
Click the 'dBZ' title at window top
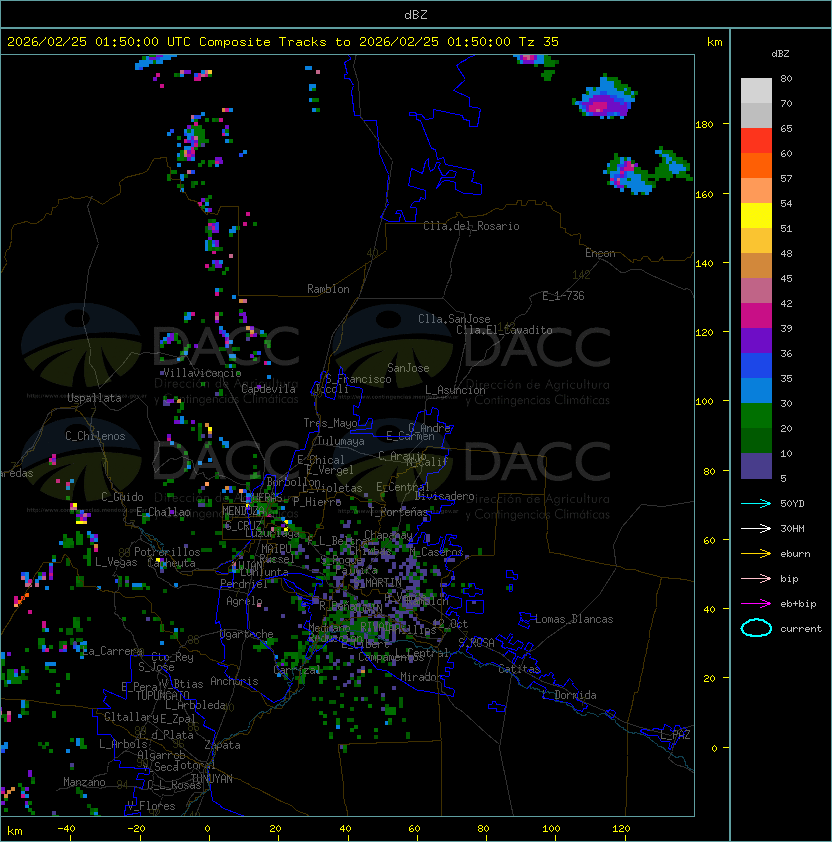tap(416, 14)
